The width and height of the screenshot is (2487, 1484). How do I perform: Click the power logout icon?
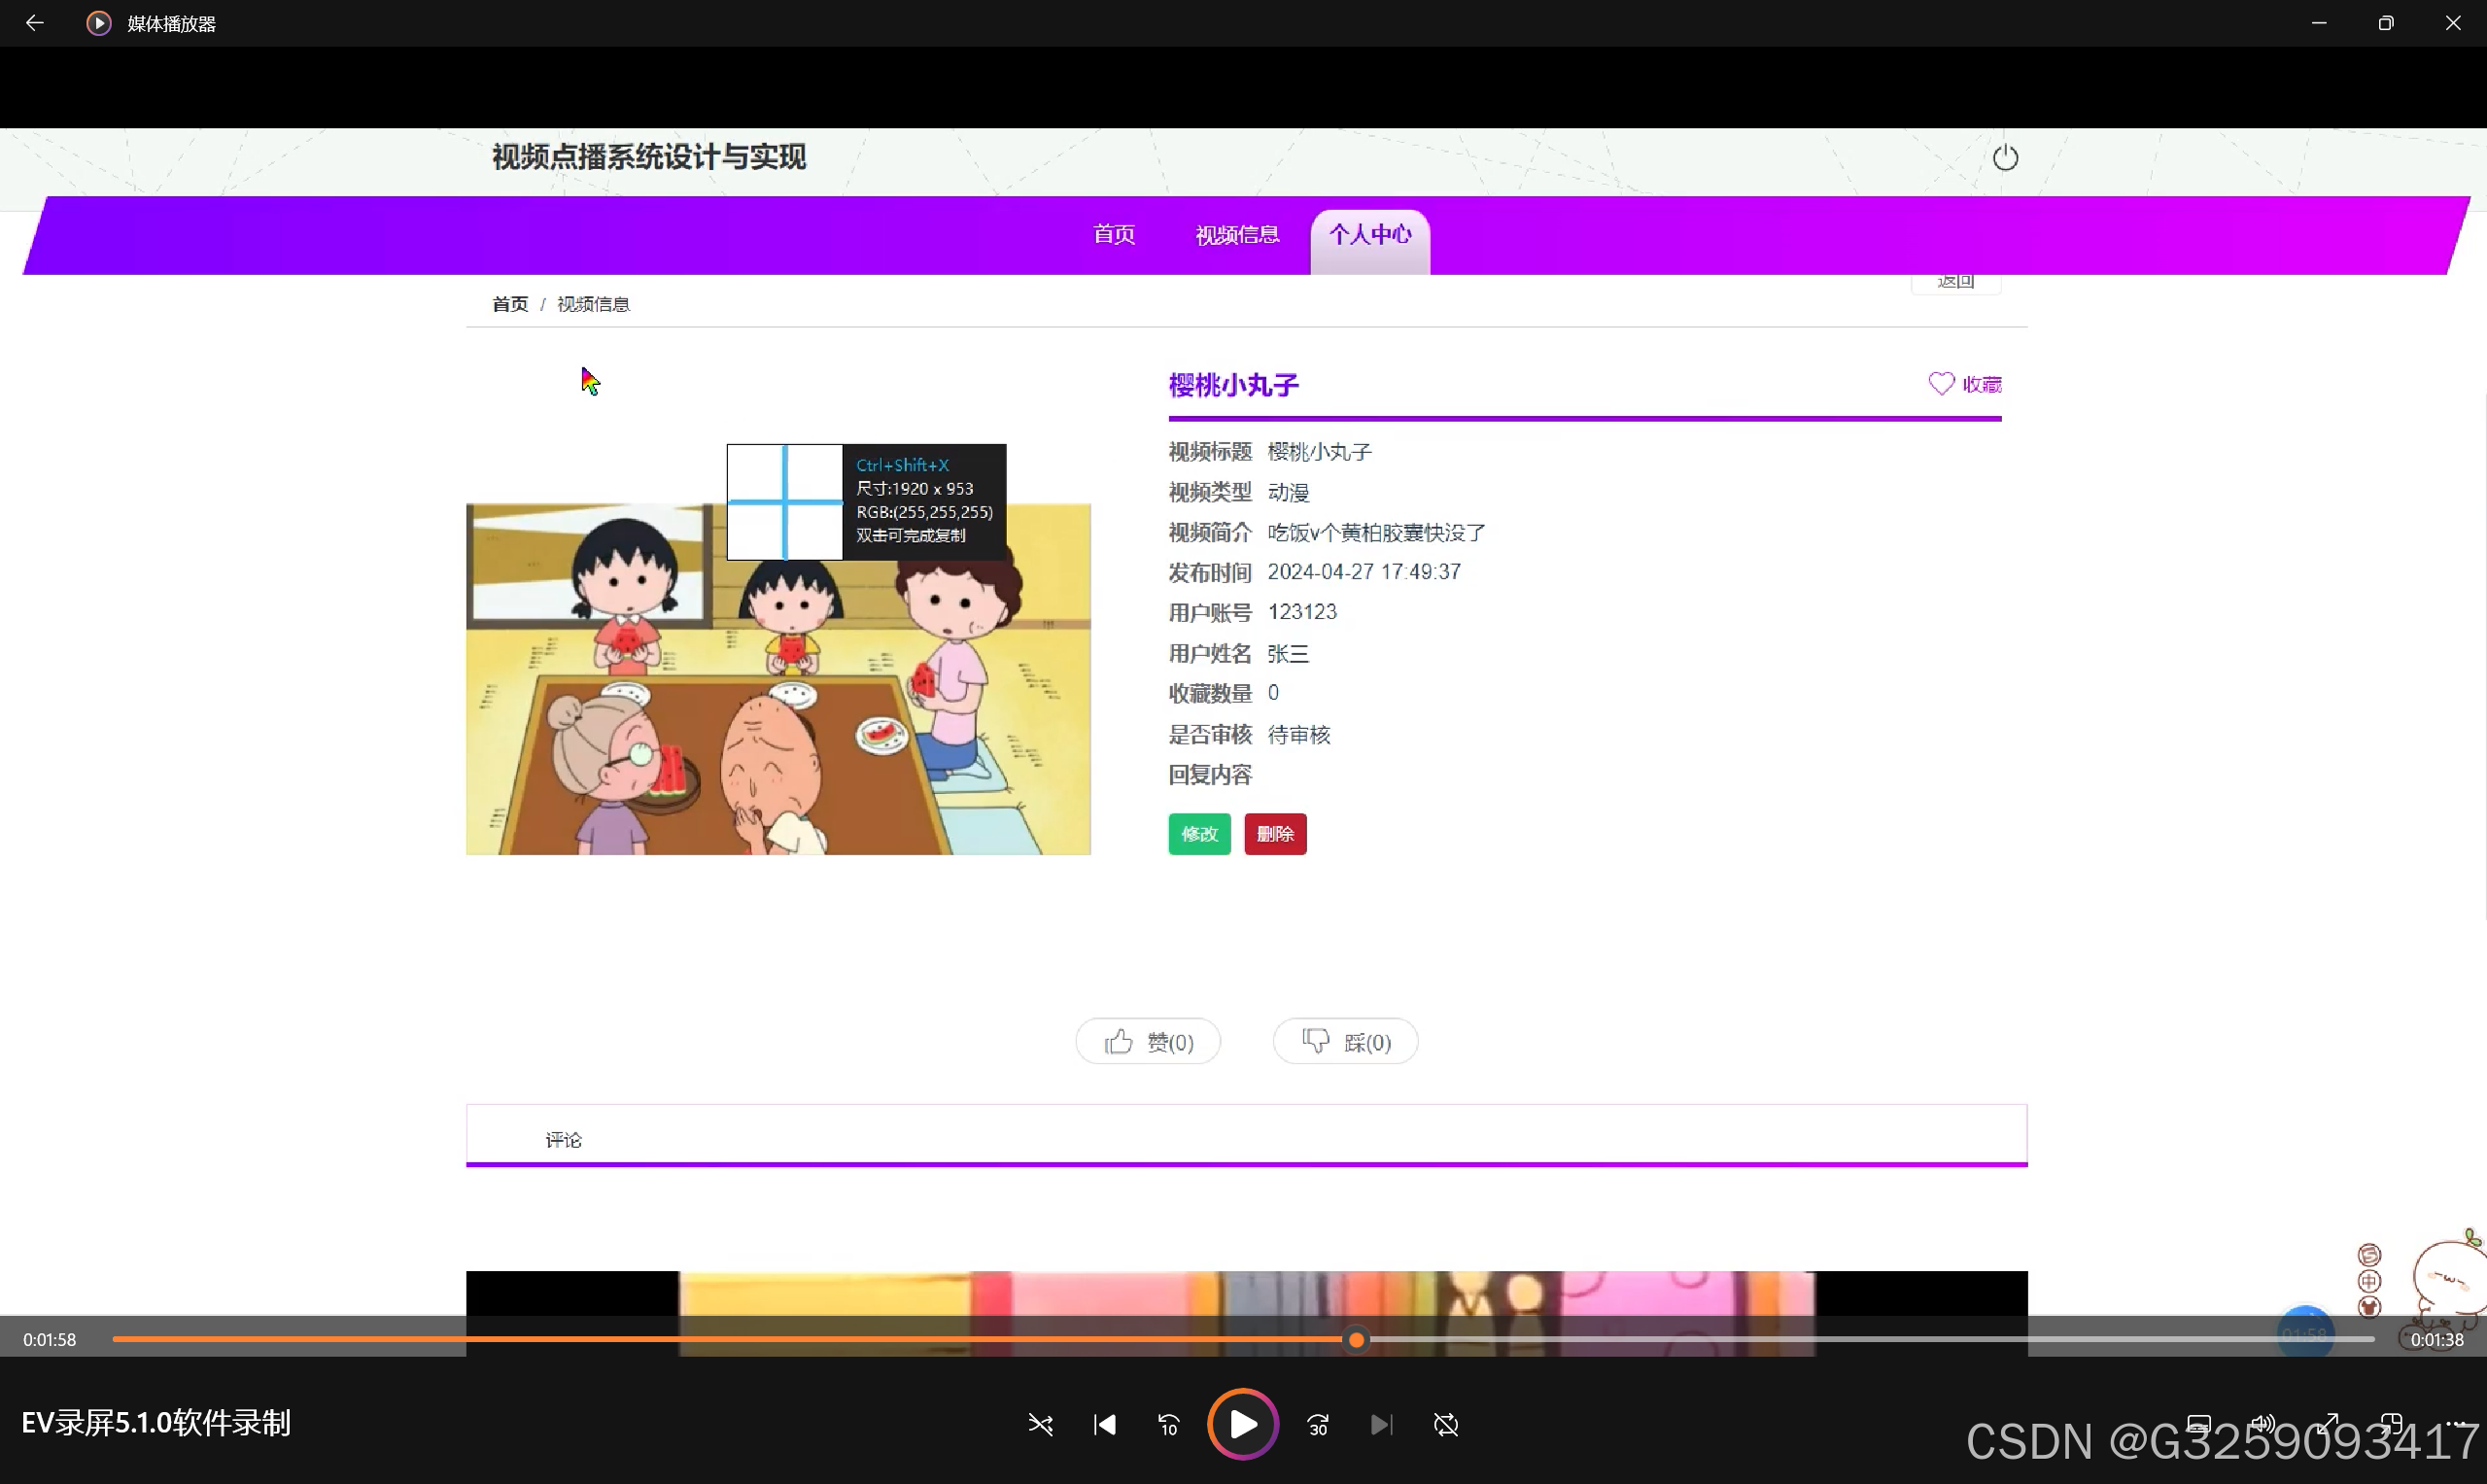coord(2004,158)
